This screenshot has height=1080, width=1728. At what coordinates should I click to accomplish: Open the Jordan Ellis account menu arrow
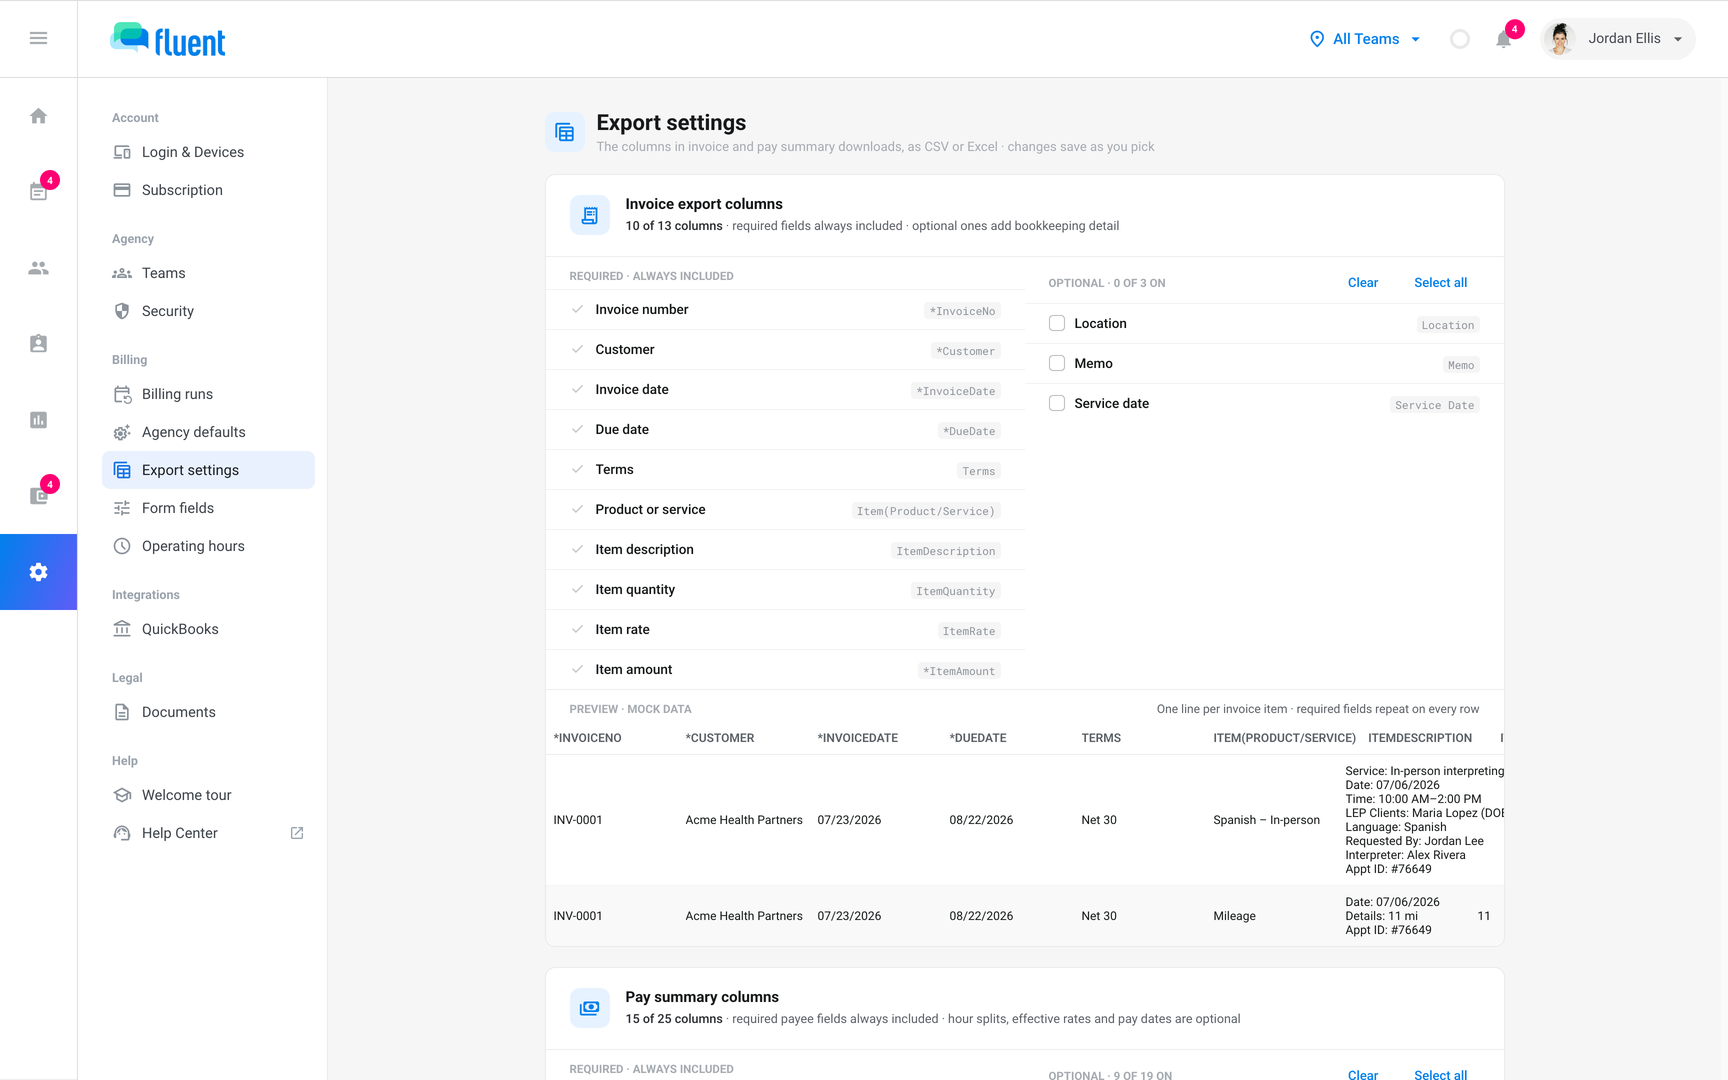coord(1678,39)
